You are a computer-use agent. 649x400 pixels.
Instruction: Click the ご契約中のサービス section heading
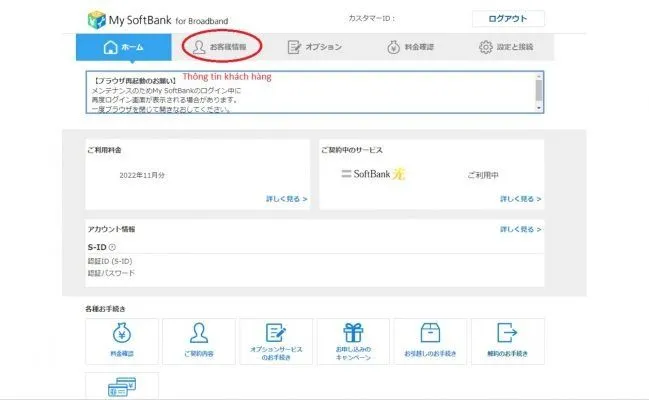click(352, 150)
